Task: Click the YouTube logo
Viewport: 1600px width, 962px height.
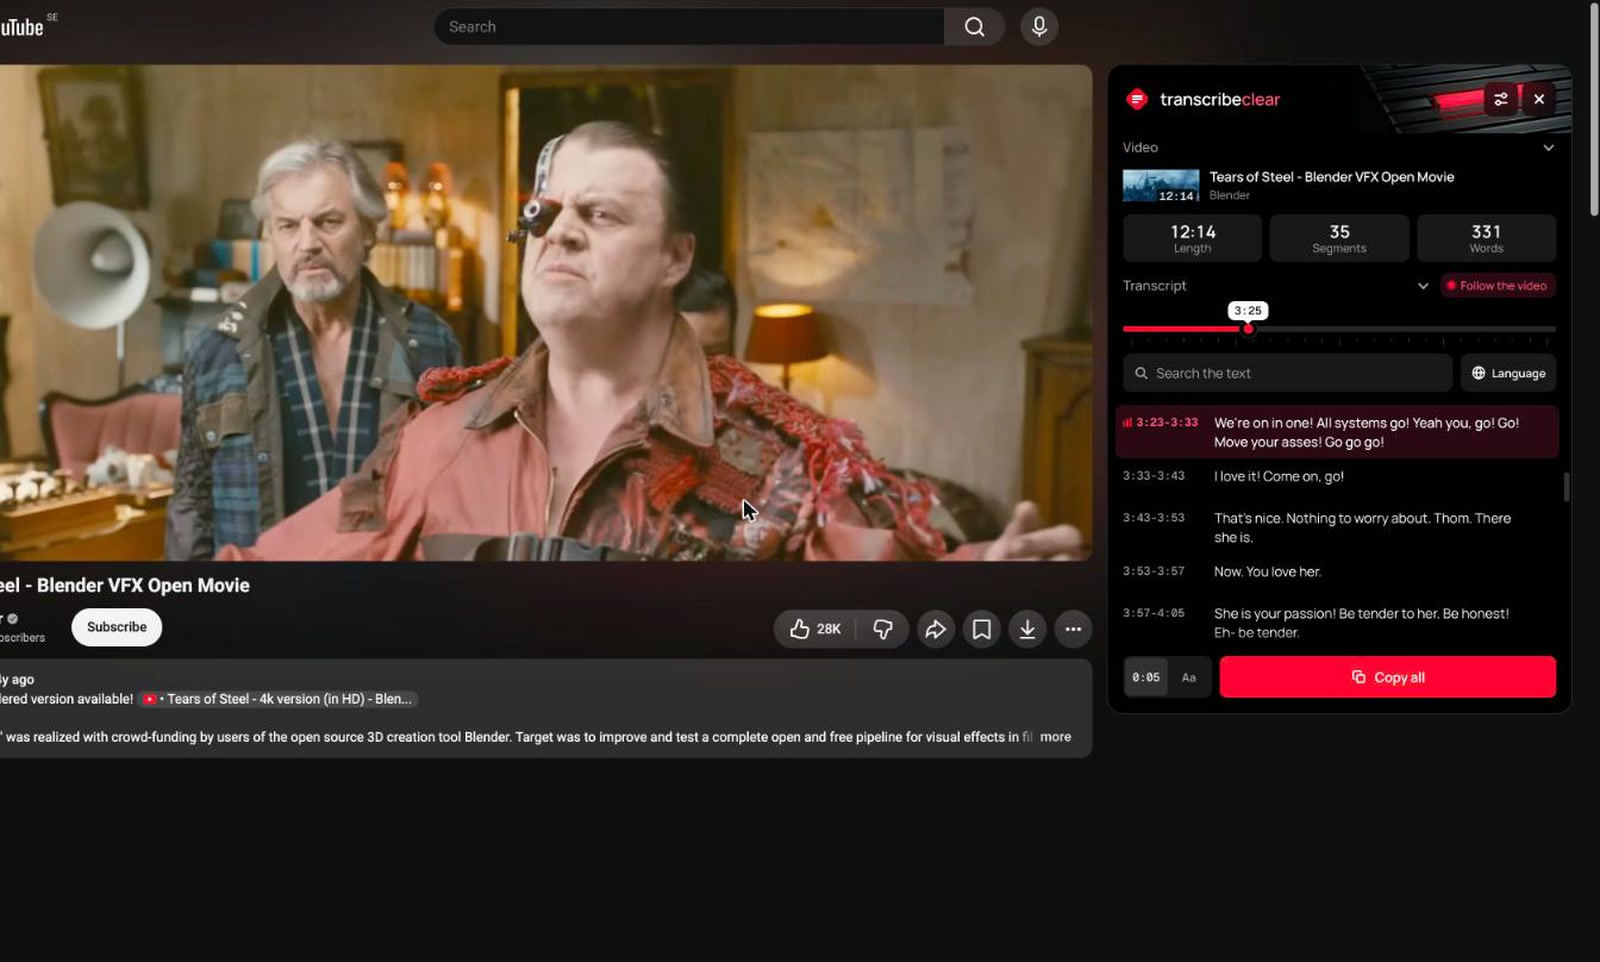Action: (x=22, y=27)
